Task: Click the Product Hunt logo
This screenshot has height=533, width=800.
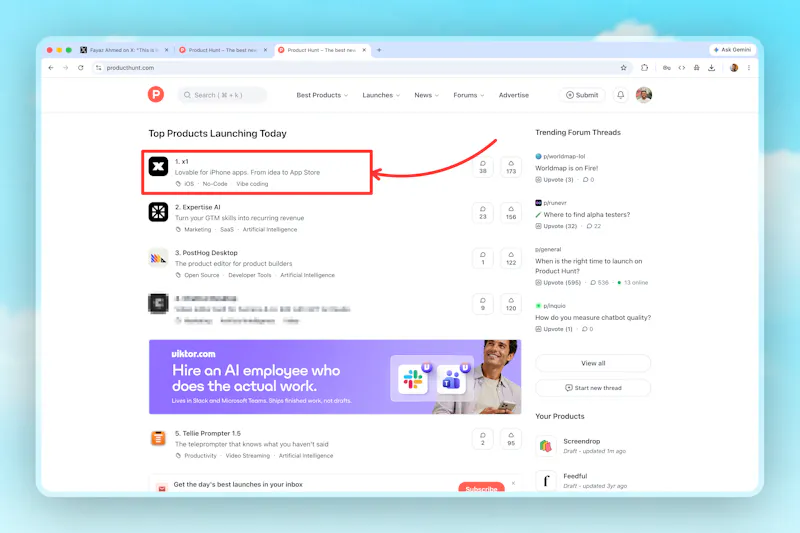Action: point(156,94)
